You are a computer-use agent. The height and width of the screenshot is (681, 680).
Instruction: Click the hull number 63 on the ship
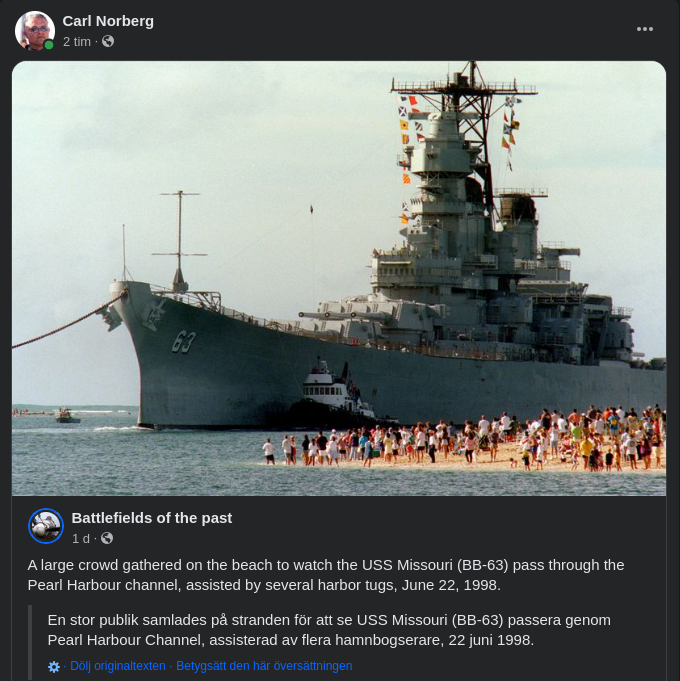(x=184, y=342)
